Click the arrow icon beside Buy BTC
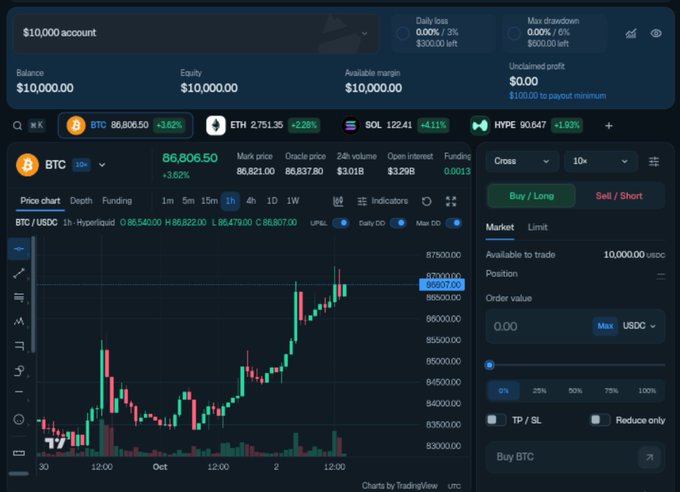This screenshot has width=680, height=492. [x=649, y=457]
